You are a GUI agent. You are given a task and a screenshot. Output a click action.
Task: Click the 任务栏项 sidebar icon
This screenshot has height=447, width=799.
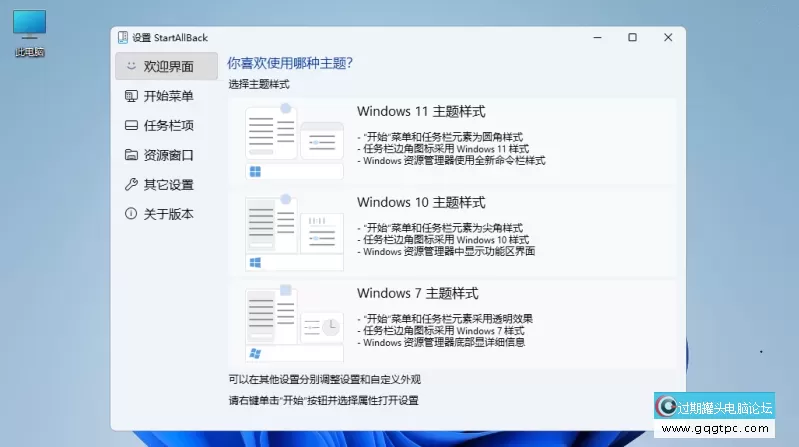[130, 126]
